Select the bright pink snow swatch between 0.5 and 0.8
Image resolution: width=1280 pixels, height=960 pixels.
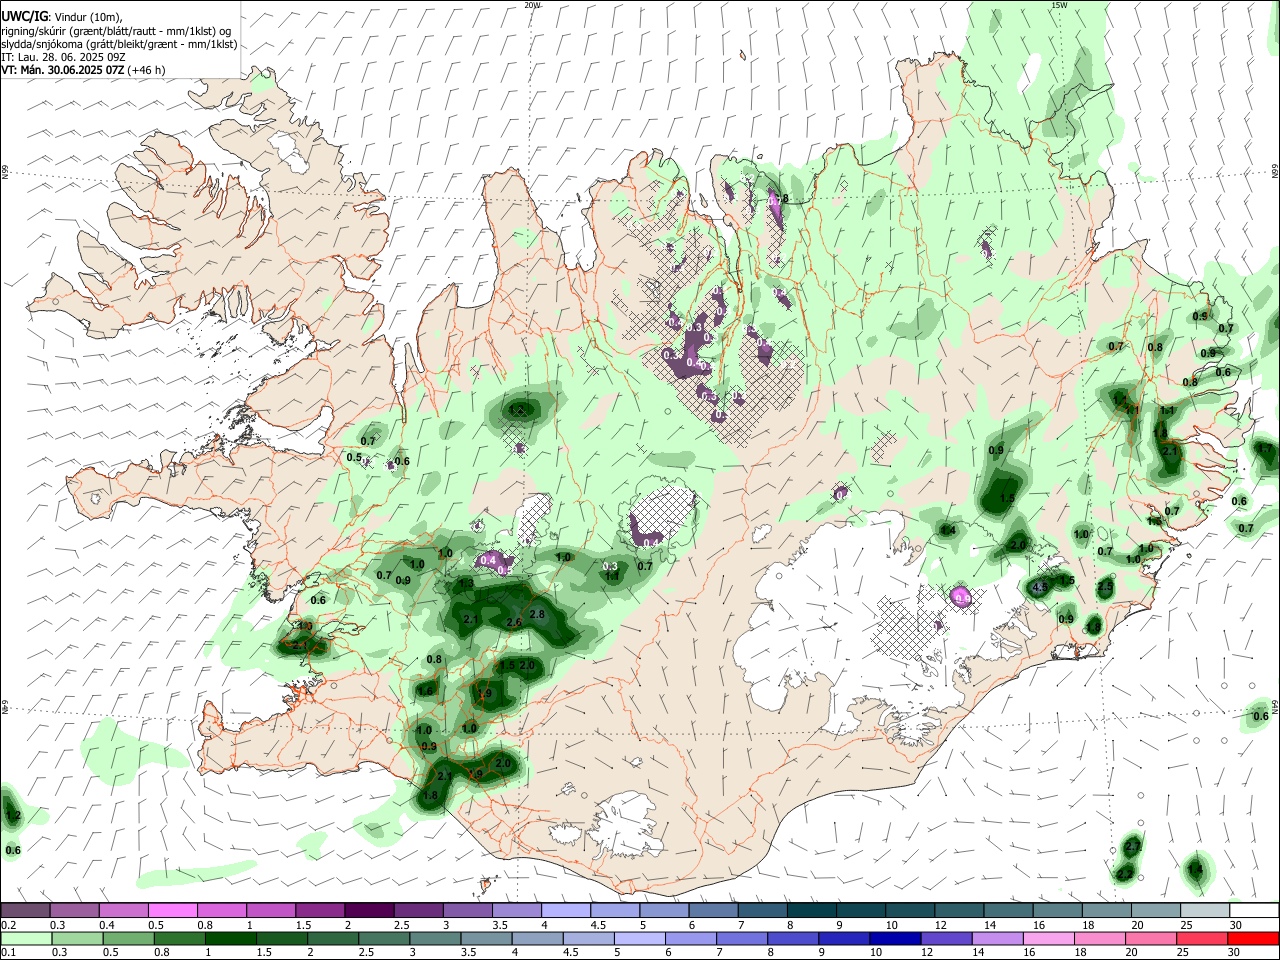tap(172, 910)
